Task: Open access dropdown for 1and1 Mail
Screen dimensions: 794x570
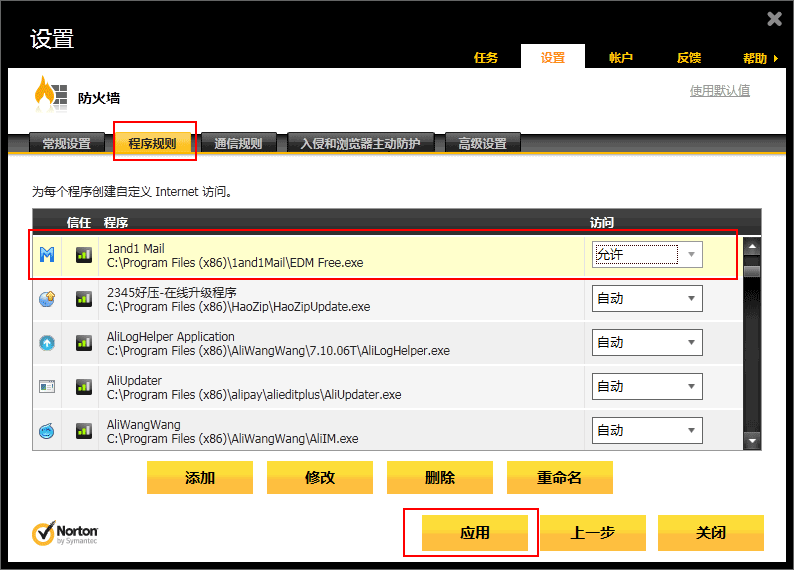Action: 690,255
